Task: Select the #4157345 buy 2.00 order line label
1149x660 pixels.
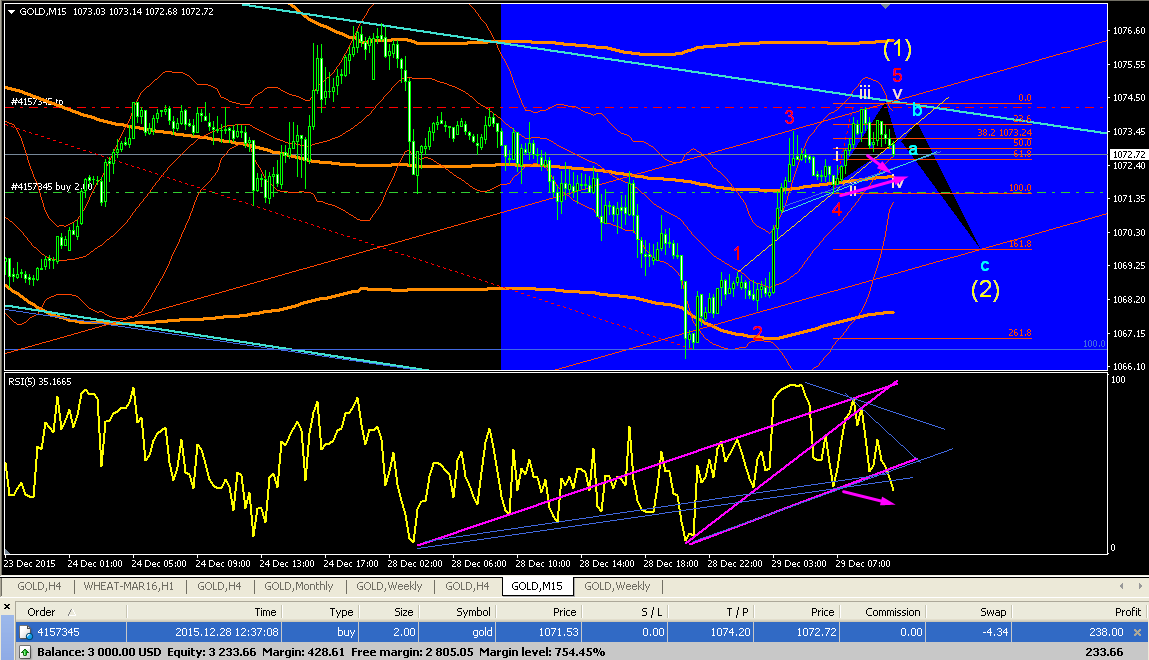Action: pyautogui.click(x=52, y=187)
